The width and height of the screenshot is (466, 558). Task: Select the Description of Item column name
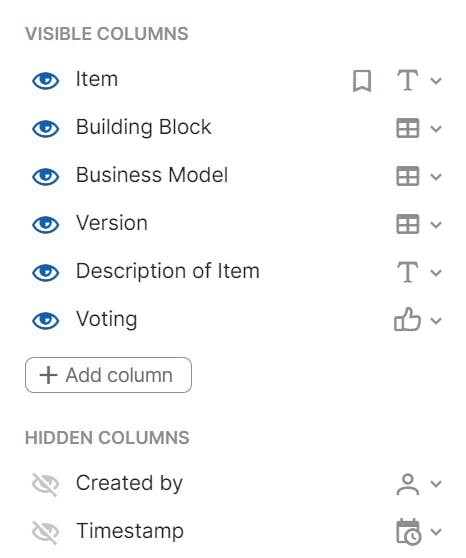coord(168,271)
